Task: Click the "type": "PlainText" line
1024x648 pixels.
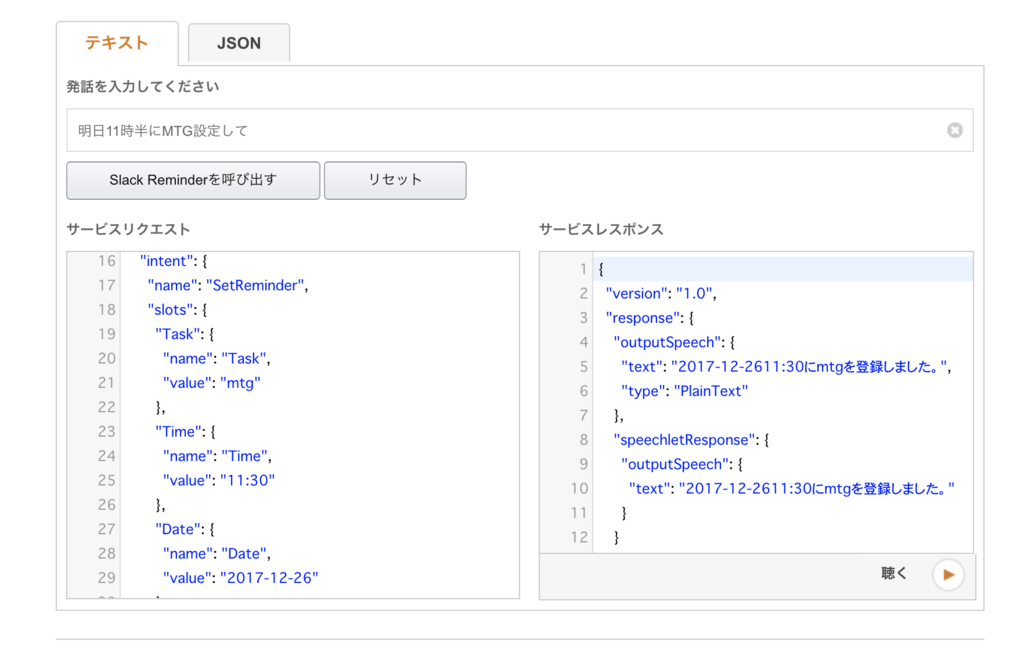Action: (x=684, y=391)
